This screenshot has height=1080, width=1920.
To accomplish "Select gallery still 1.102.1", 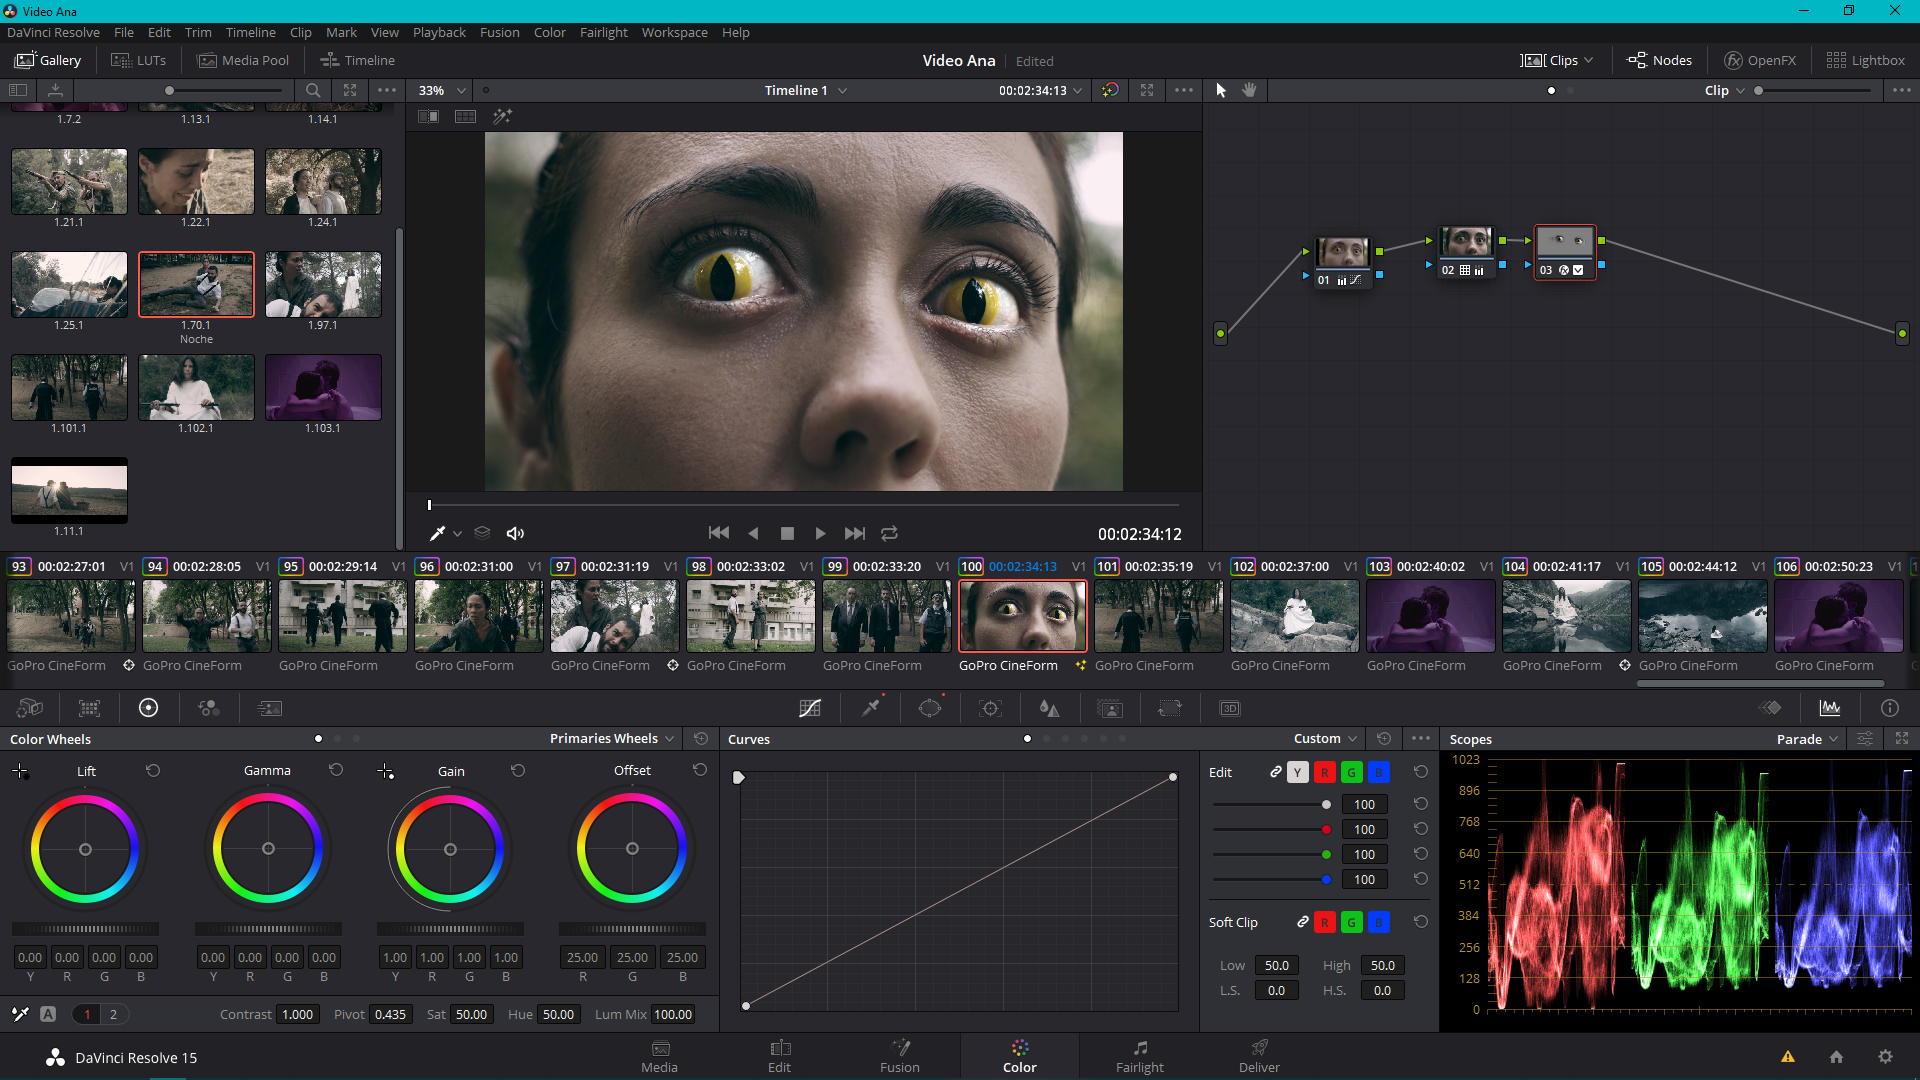I will 196,387.
